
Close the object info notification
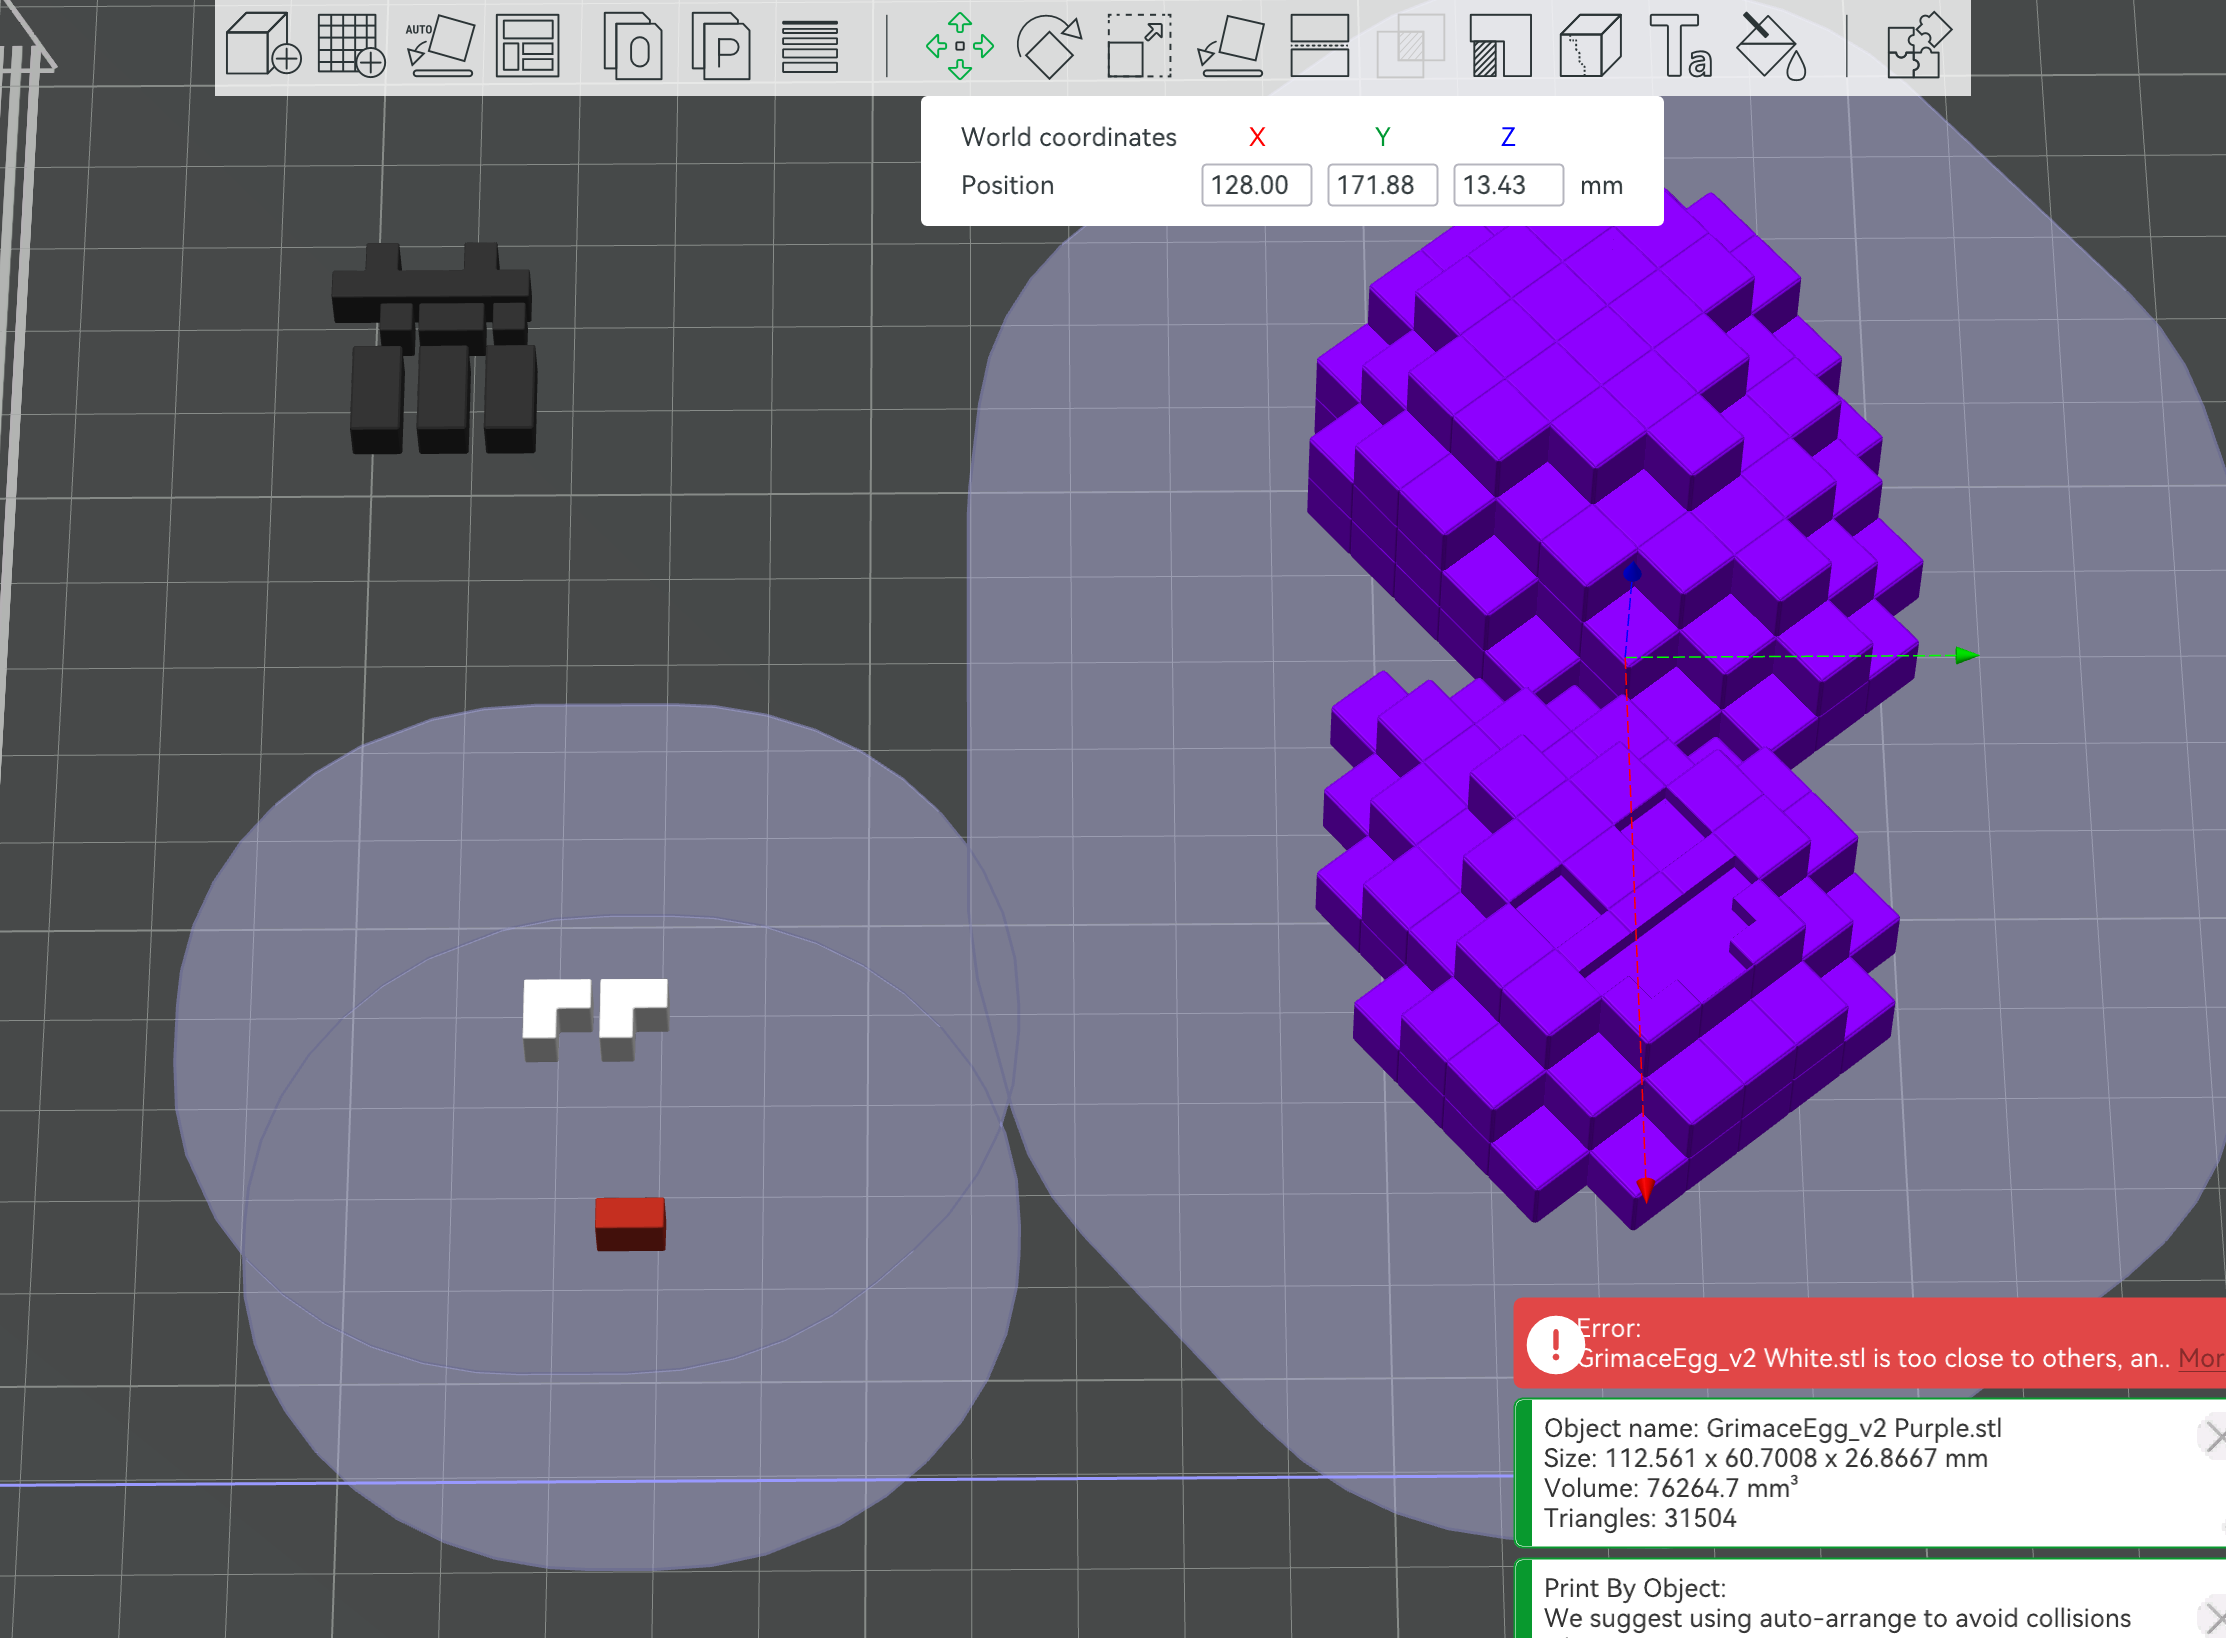[x=2213, y=1438]
